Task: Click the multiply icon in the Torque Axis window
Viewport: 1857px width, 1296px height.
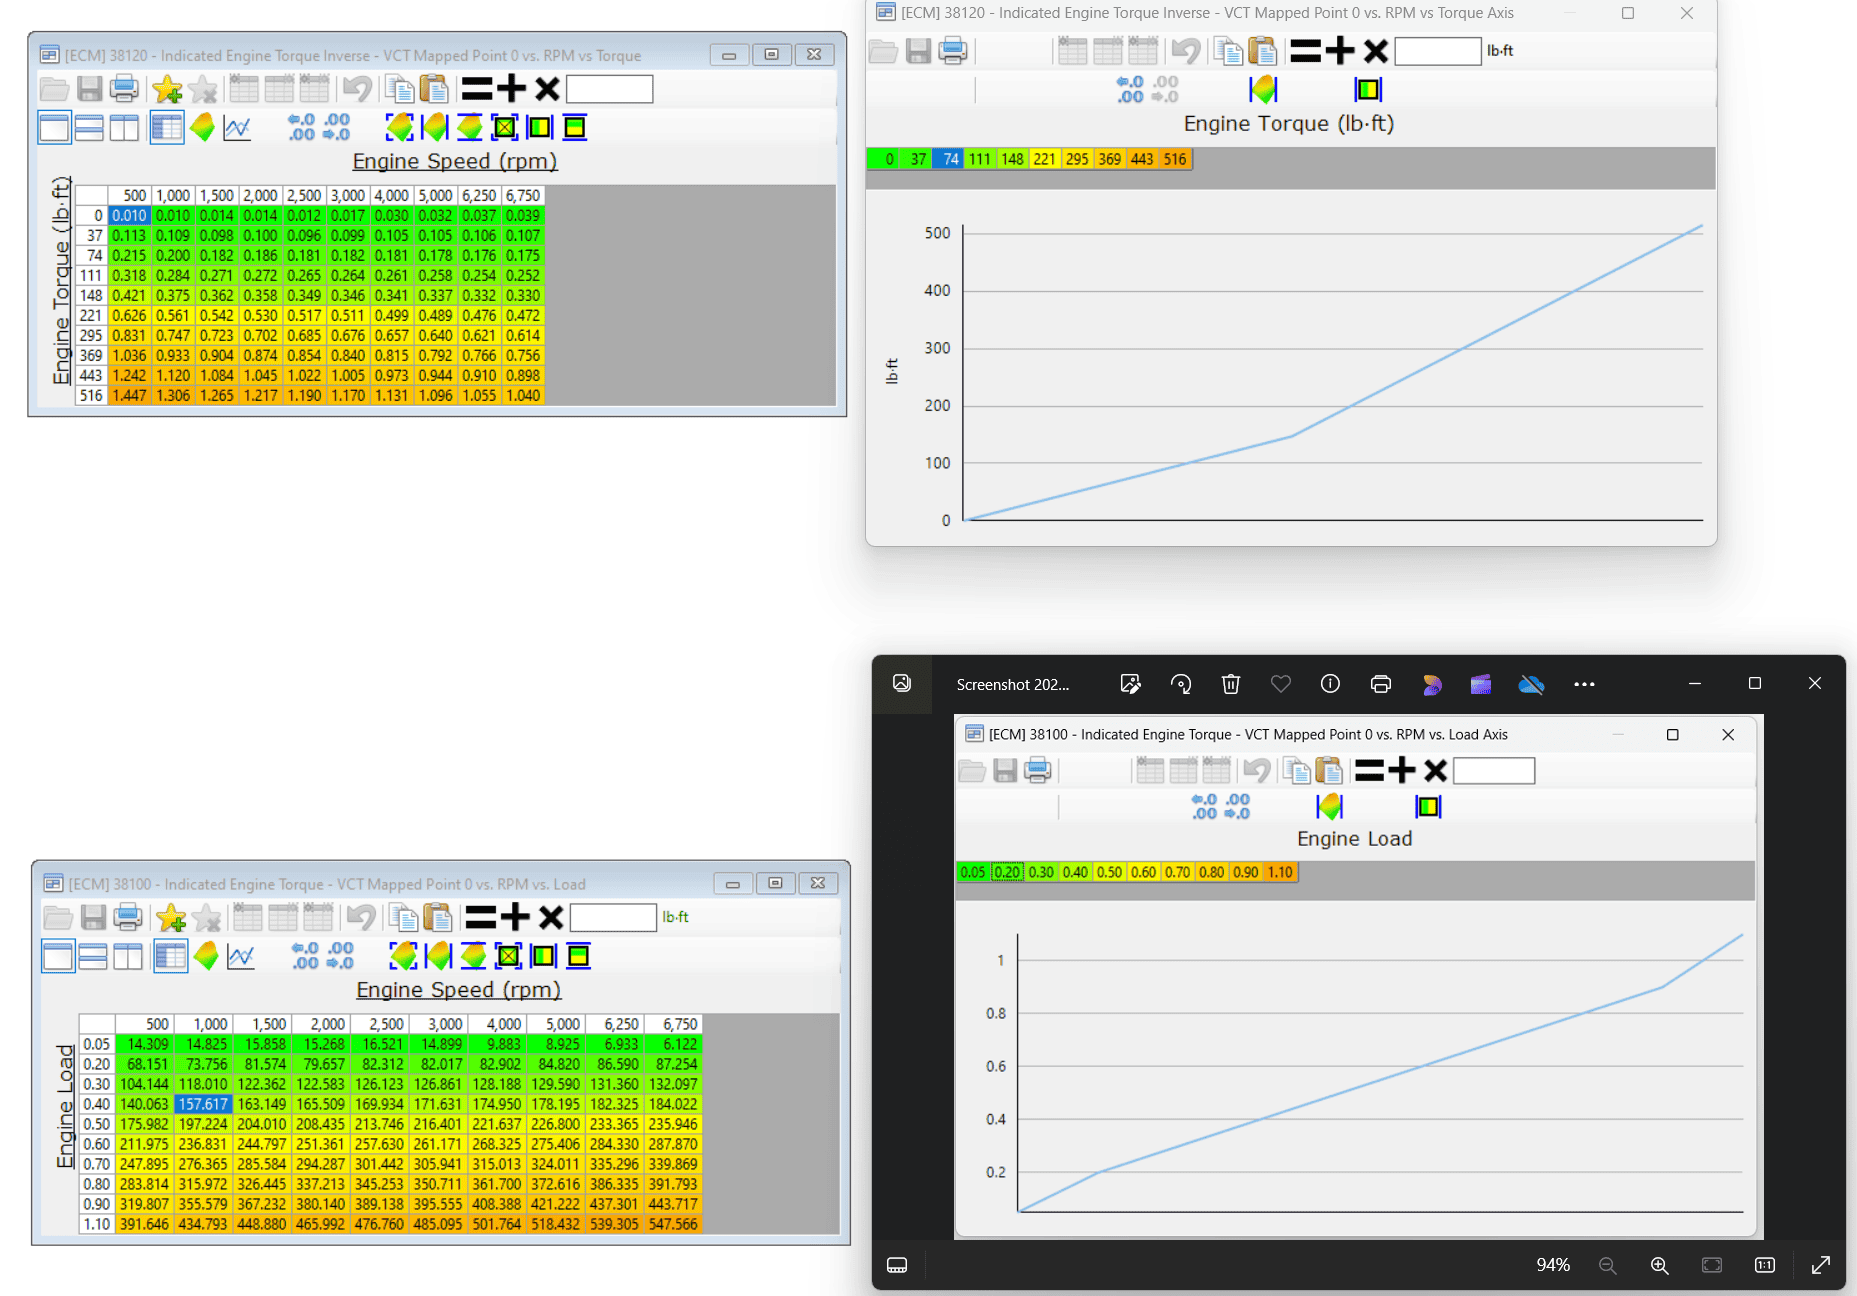Action: (1376, 51)
